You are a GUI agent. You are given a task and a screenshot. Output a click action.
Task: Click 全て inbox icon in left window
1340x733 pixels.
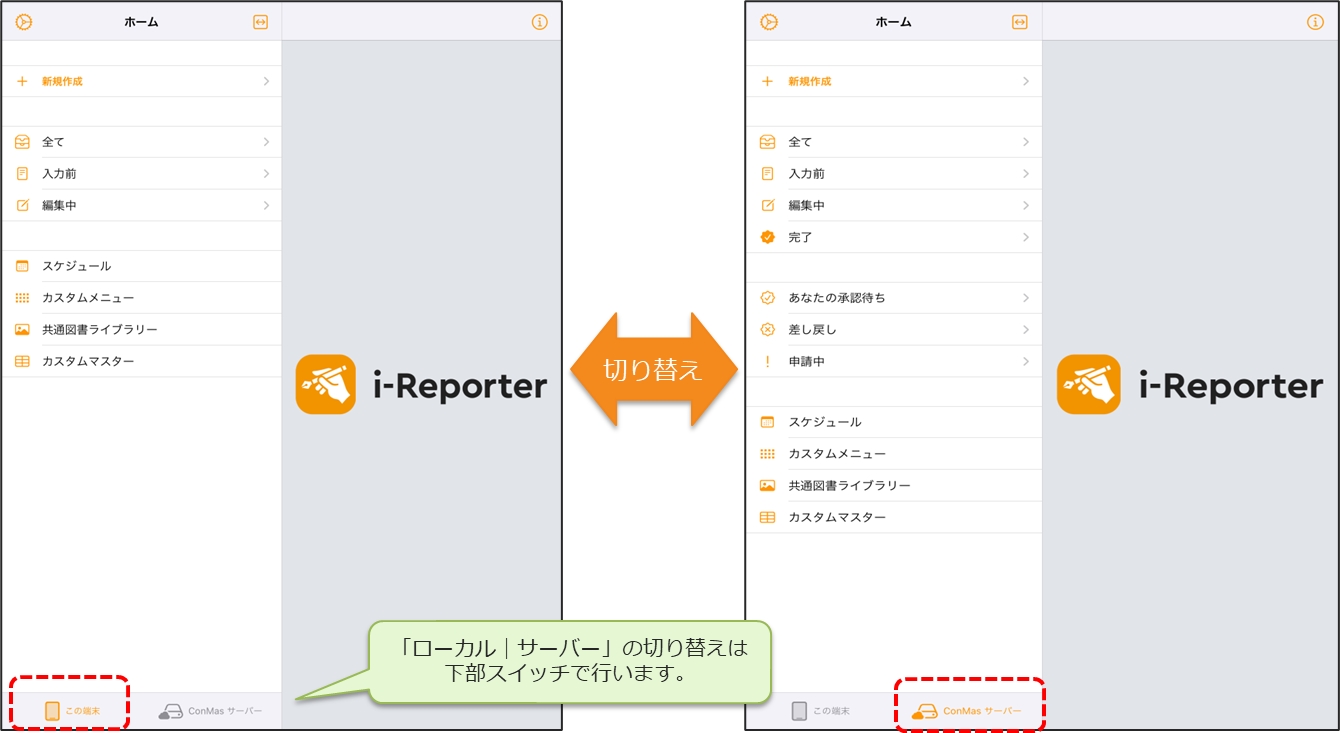[x=23, y=142]
